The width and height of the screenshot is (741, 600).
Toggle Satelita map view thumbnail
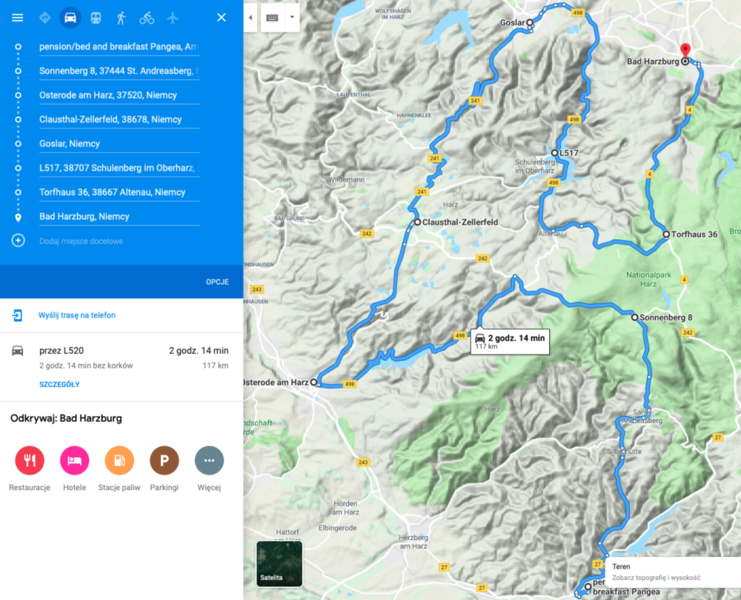[x=279, y=563]
